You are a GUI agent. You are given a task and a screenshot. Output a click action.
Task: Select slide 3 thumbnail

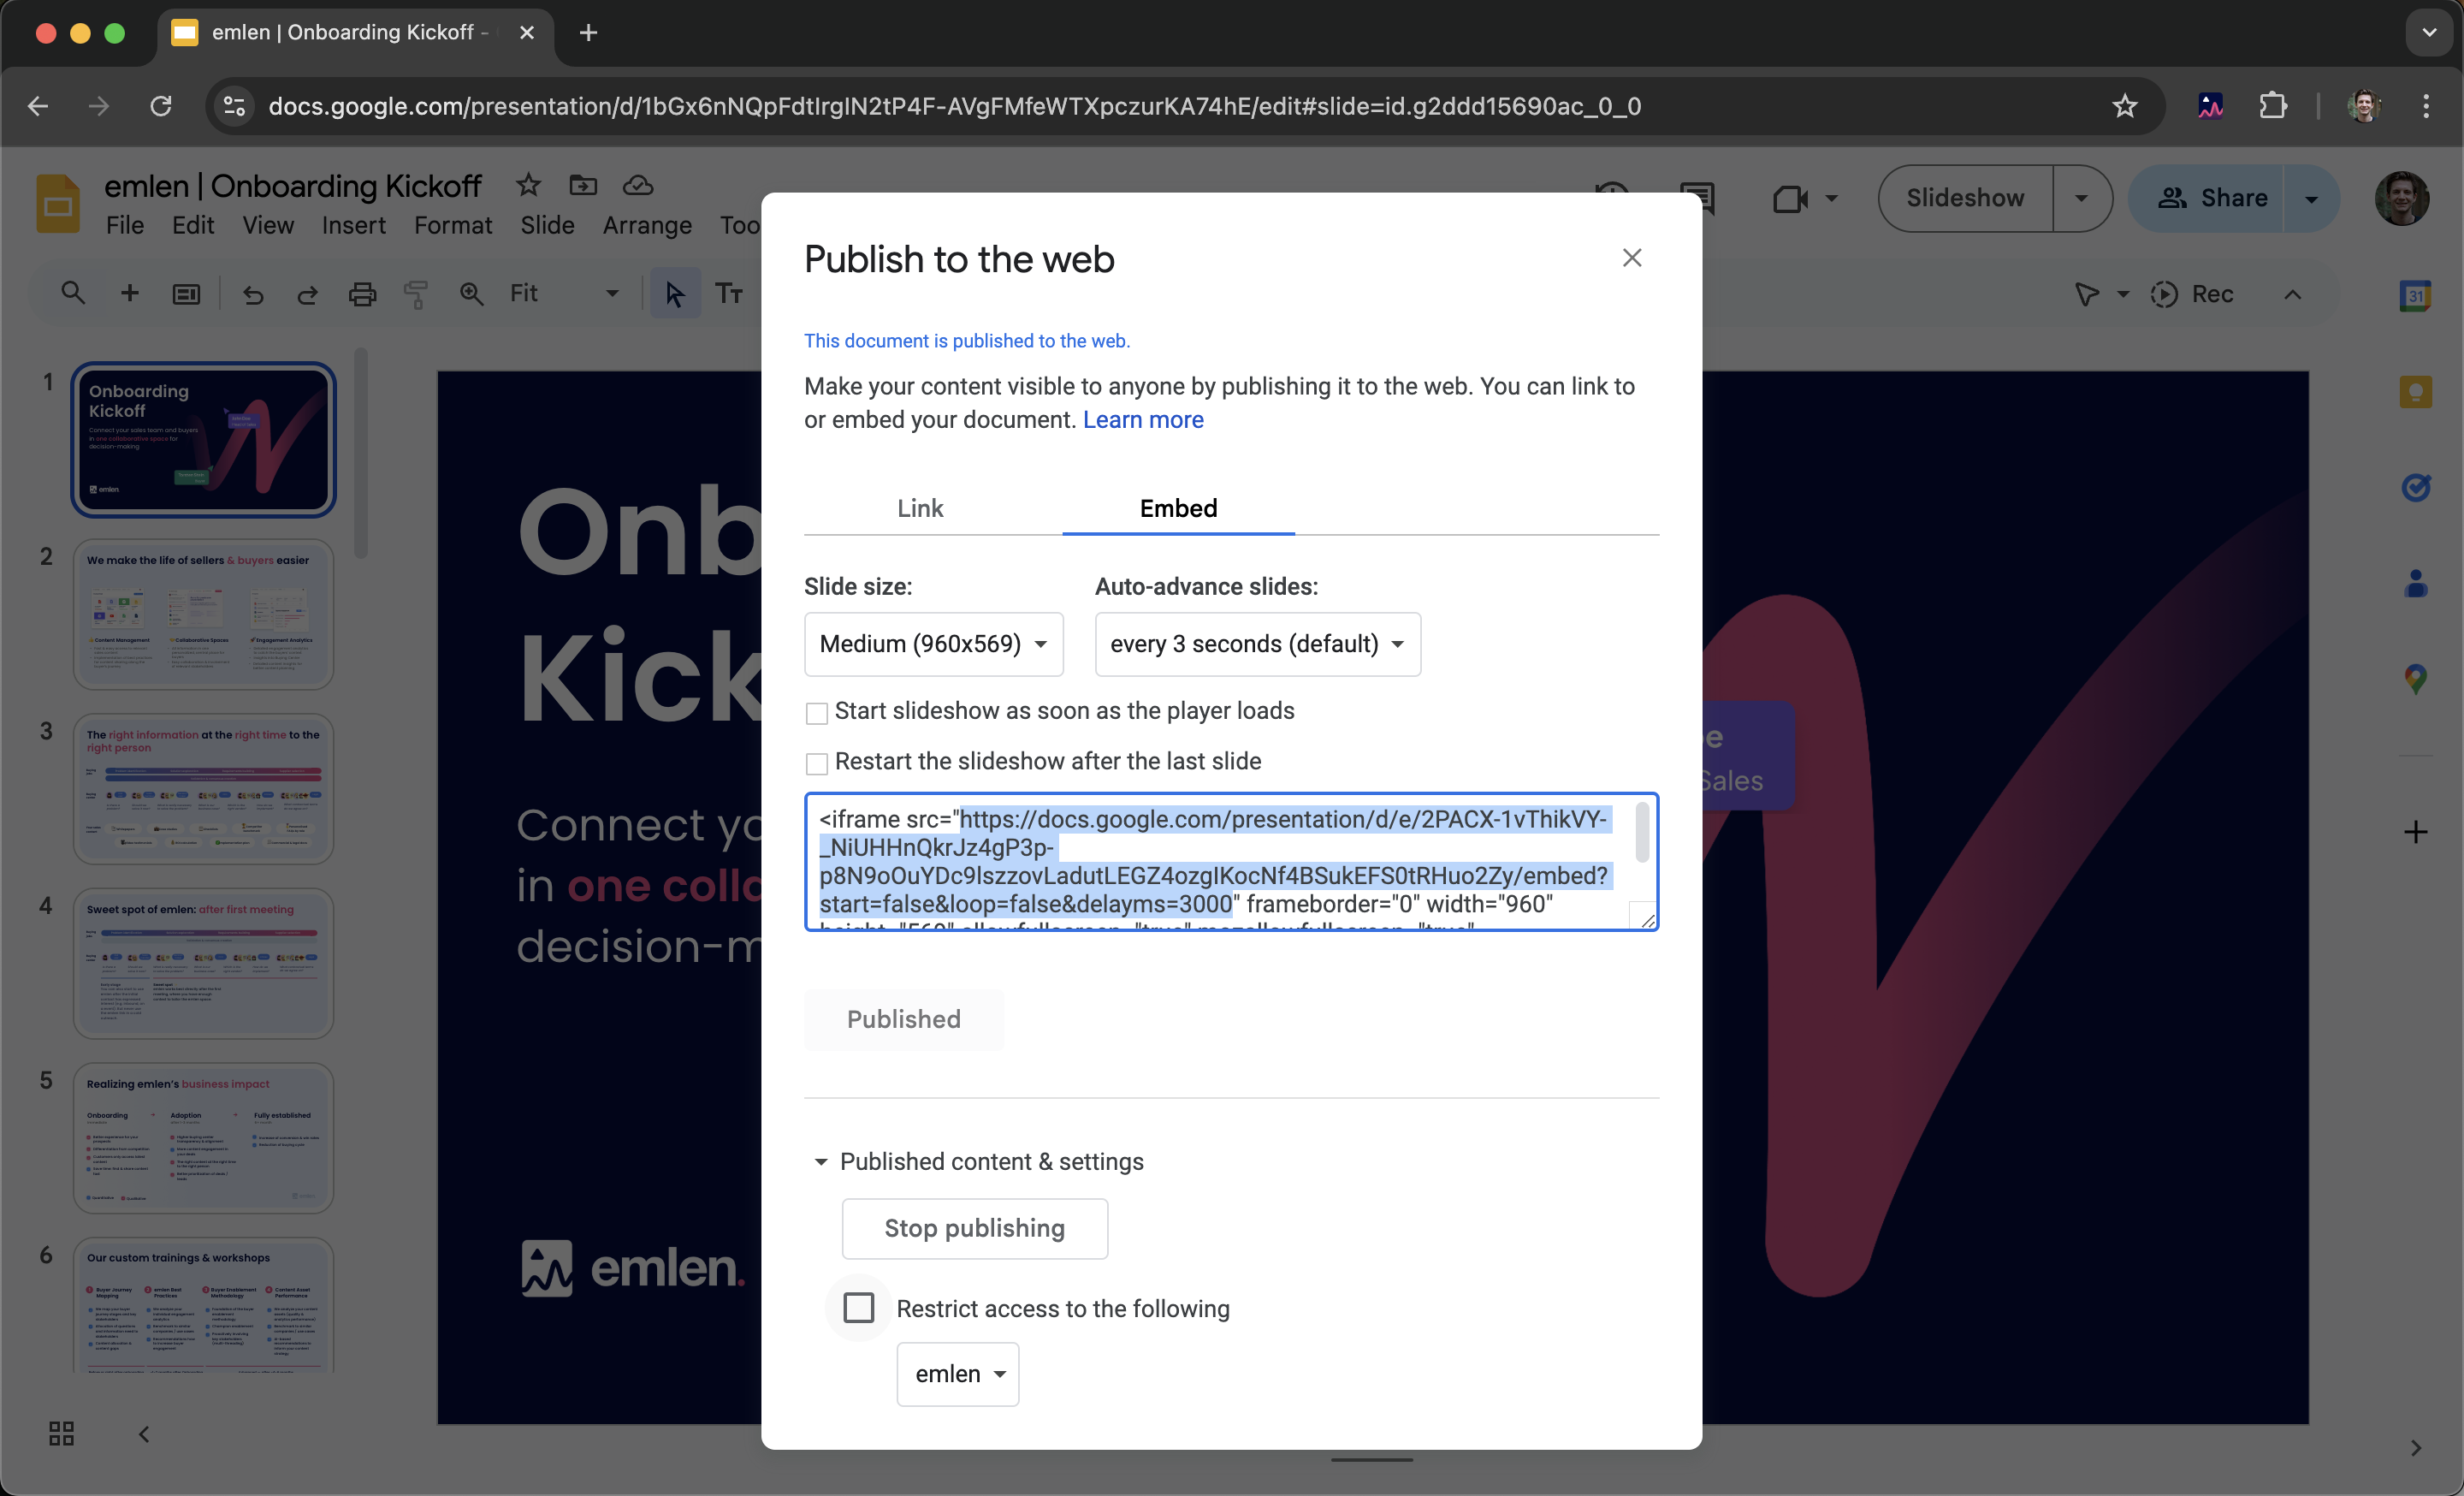[203, 788]
